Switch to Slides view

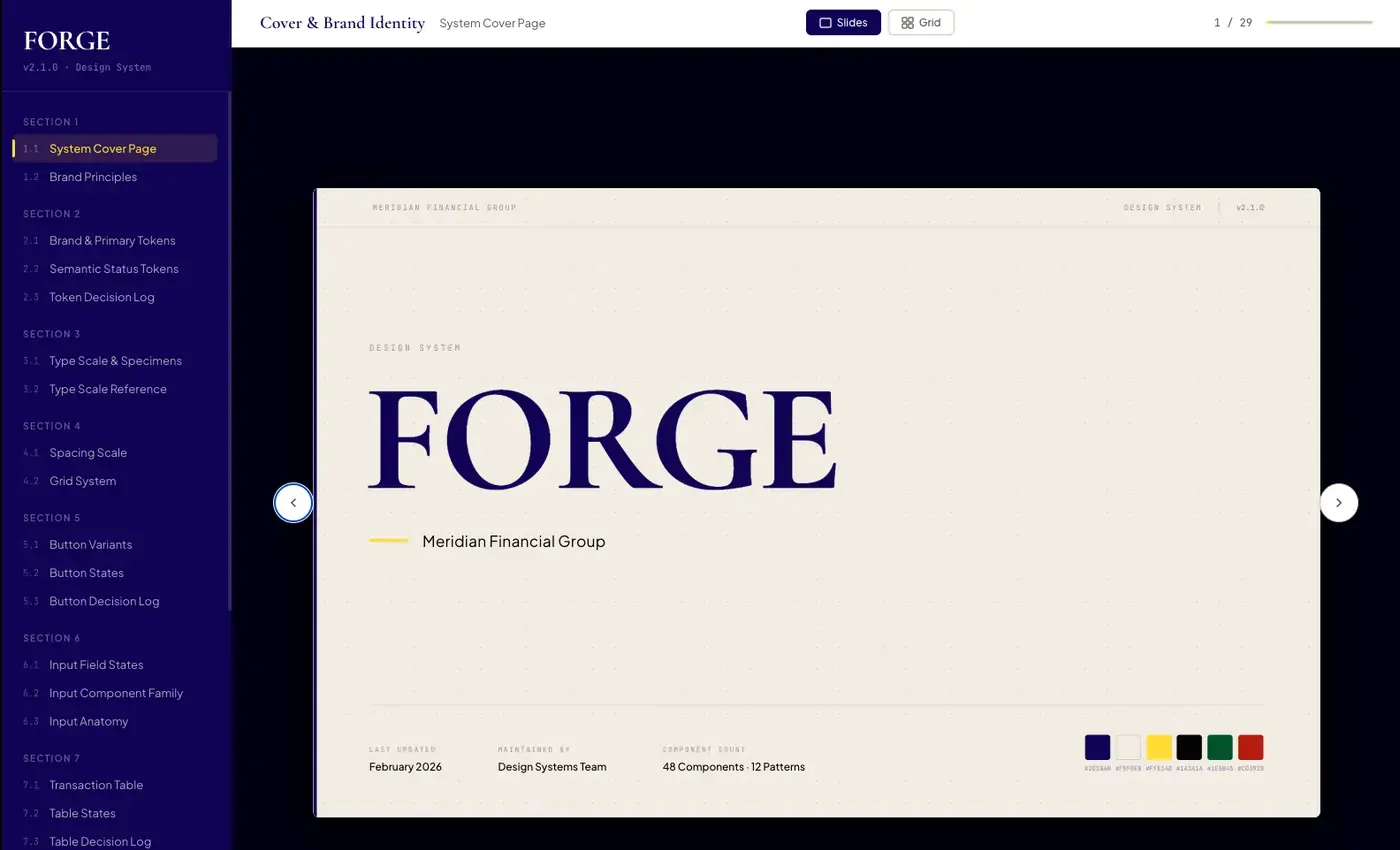pyautogui.click(x=843, y=22)
